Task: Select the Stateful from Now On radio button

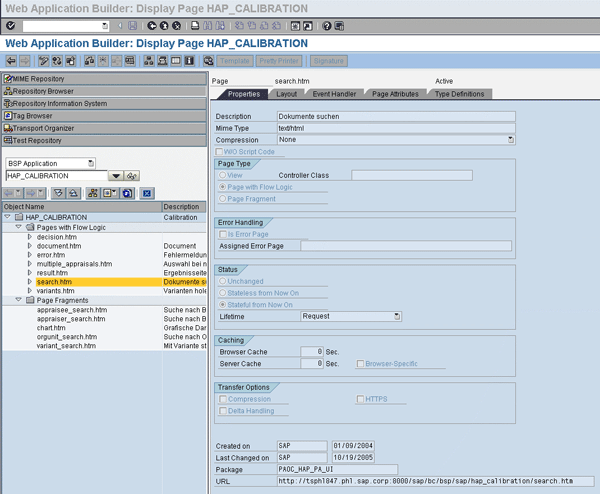Action: click(222, 304)
